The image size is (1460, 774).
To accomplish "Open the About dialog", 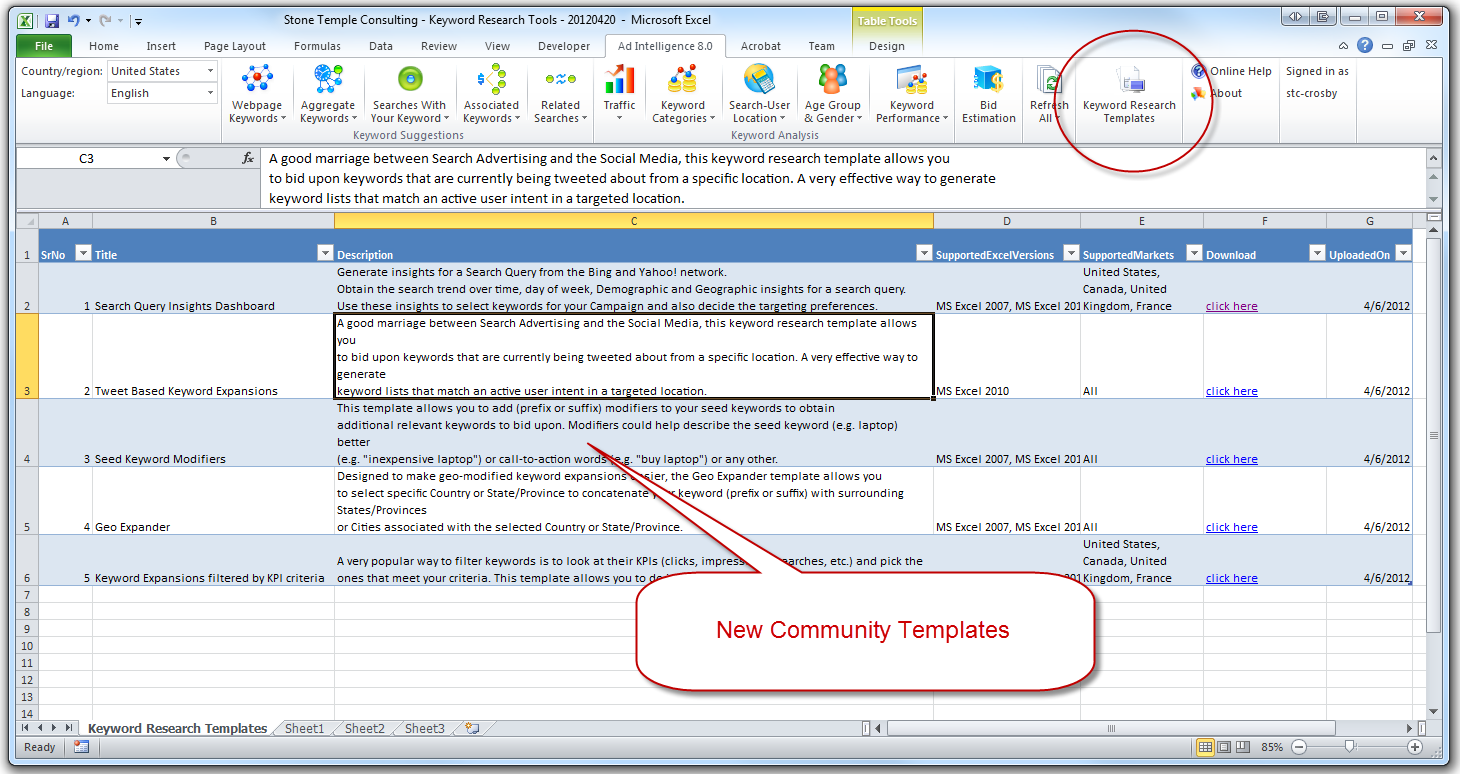I will (1217, 93).
